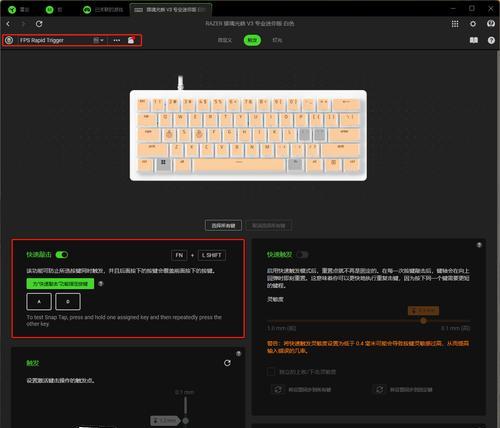The width and height of the screenshot is (500, 428).
Task: Select the assigned D key box
Action: [68, 302]
